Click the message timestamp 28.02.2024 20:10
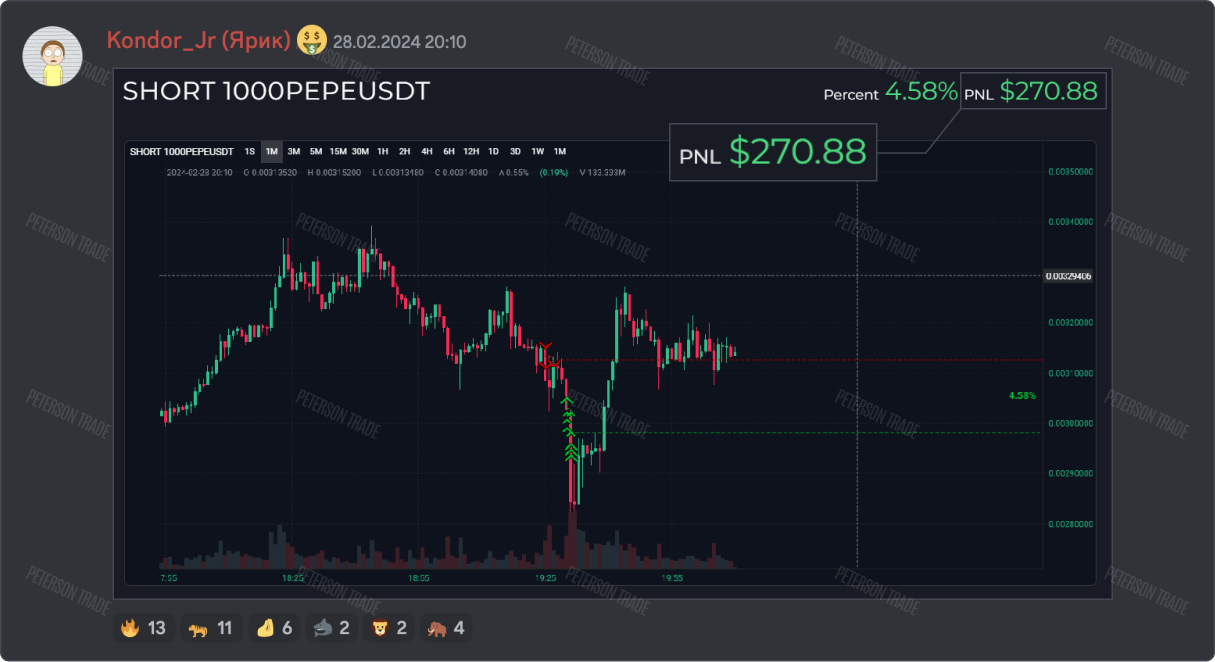This screenshot has height=662, width=1215. point(399,42)
